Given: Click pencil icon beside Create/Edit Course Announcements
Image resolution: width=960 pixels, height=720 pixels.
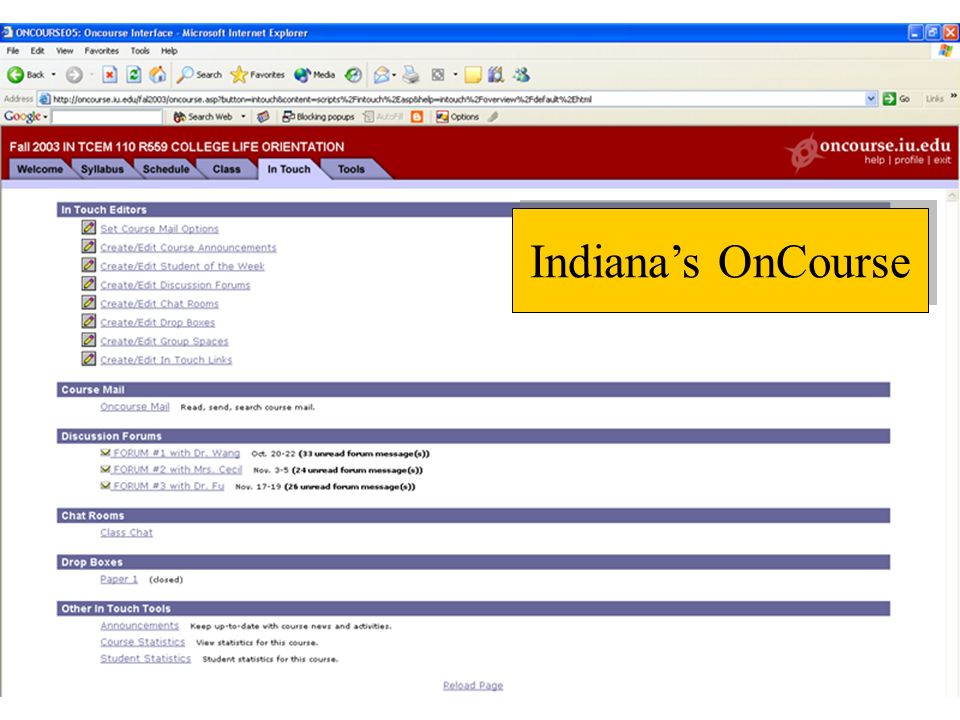Looking at the screenshot, I should 89,246.
